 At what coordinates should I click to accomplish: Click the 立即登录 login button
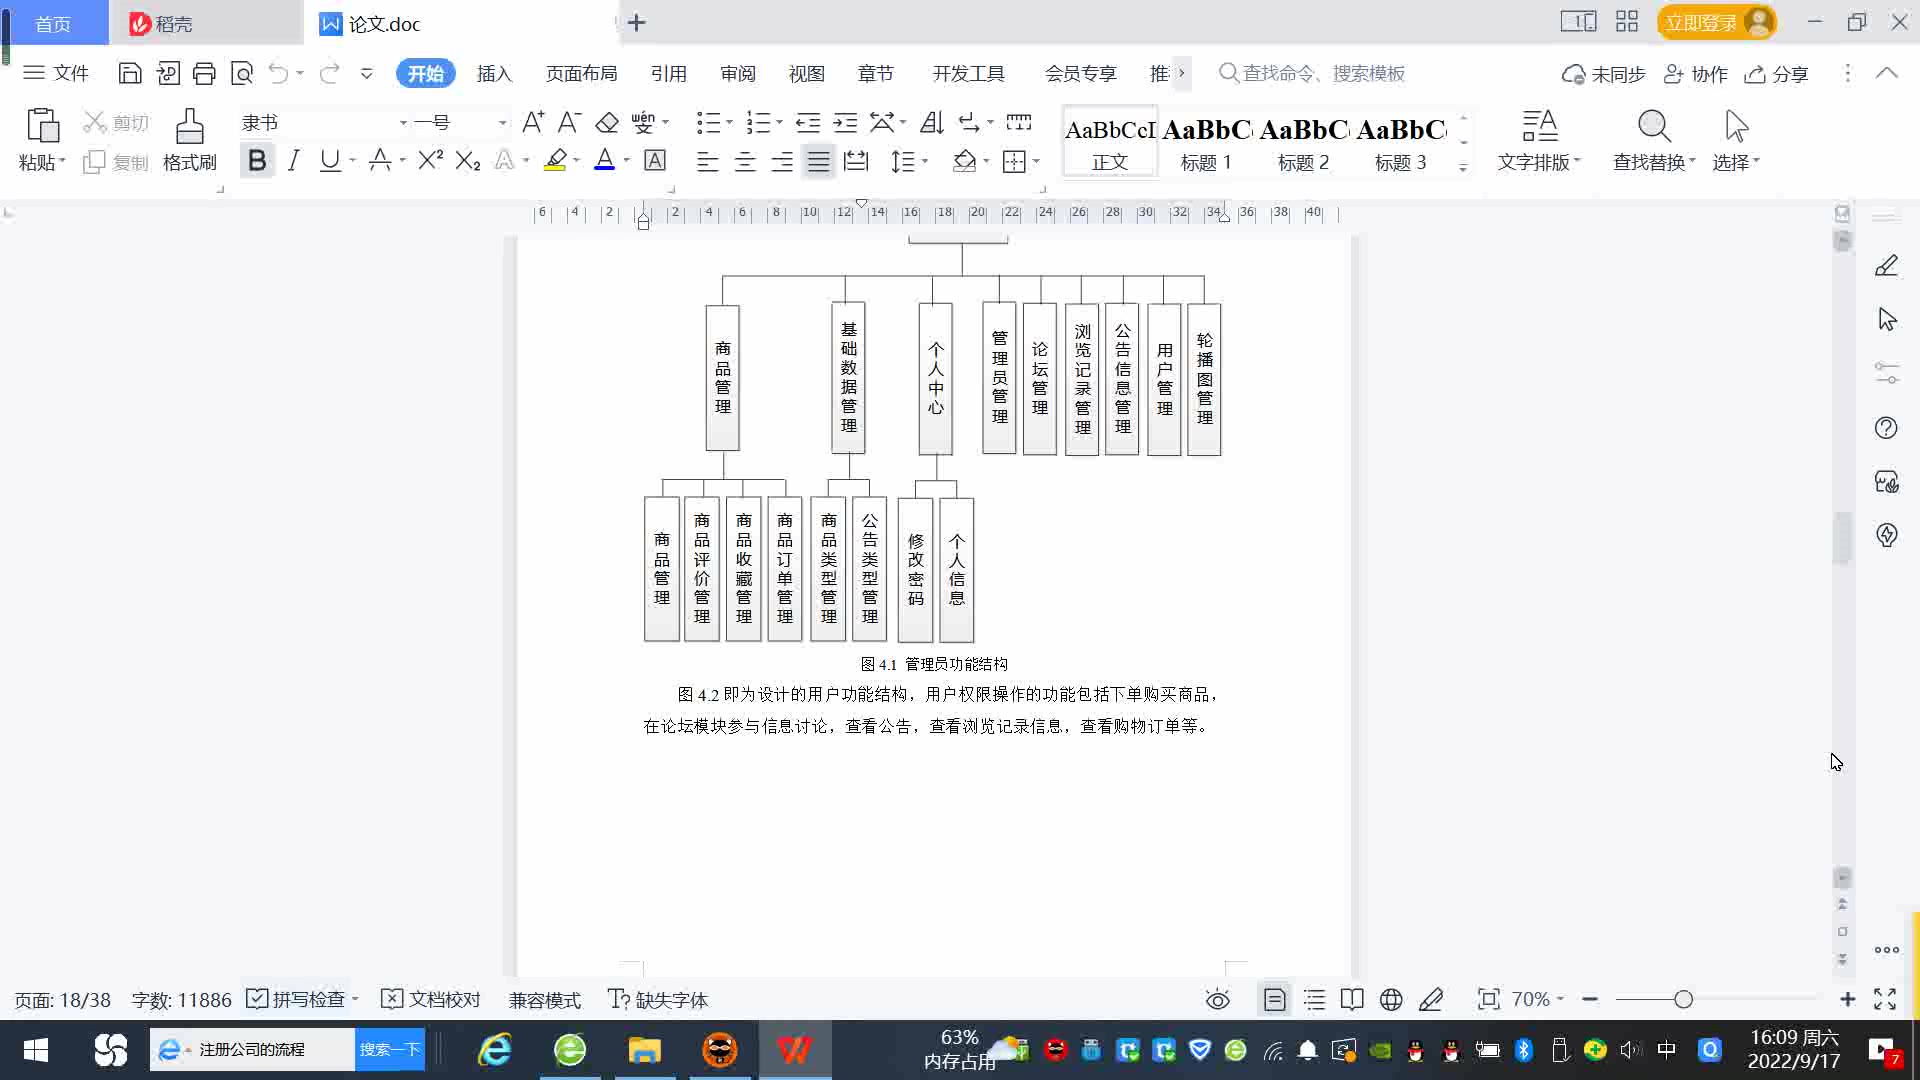(x=1701, y=22)
